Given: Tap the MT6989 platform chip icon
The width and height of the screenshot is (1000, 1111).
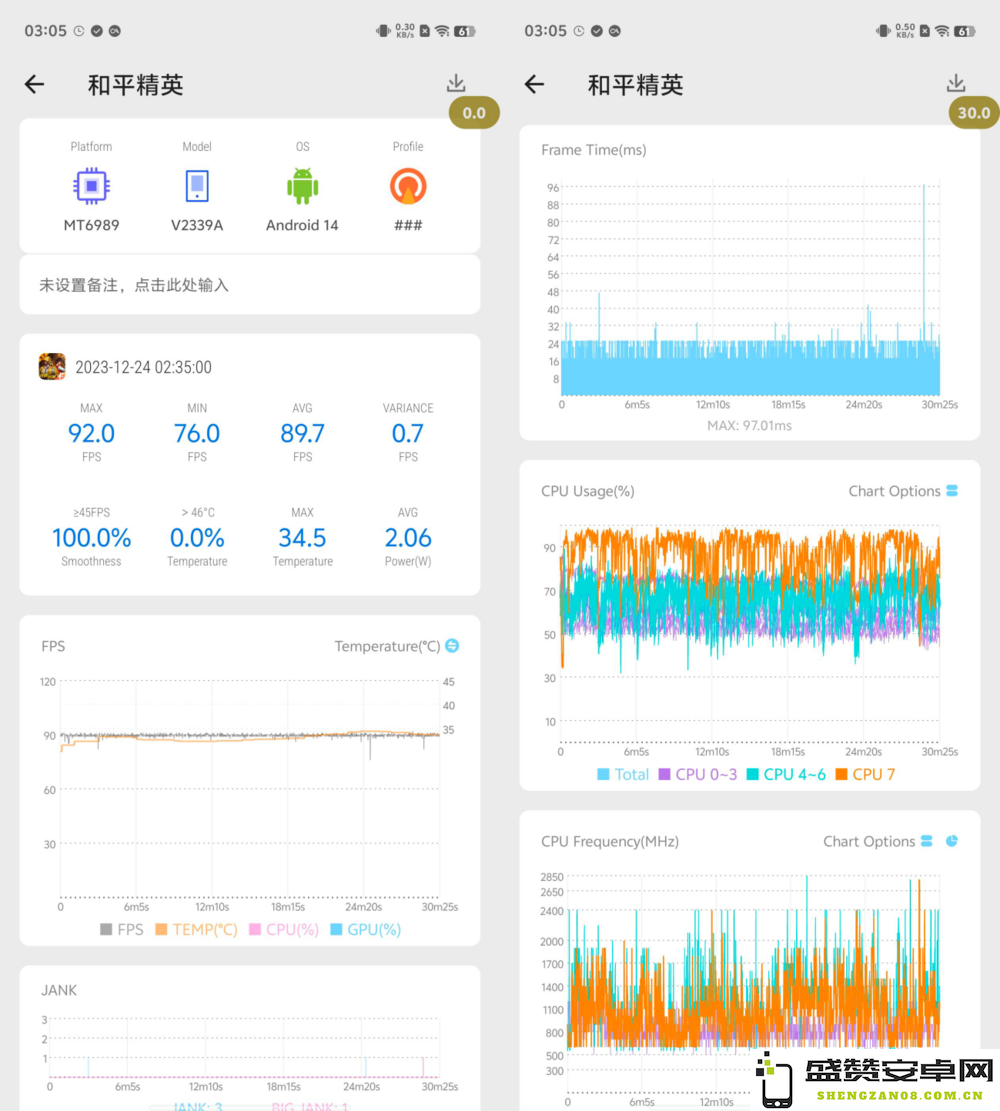Looking at the screenshot, I should point(91,186).
